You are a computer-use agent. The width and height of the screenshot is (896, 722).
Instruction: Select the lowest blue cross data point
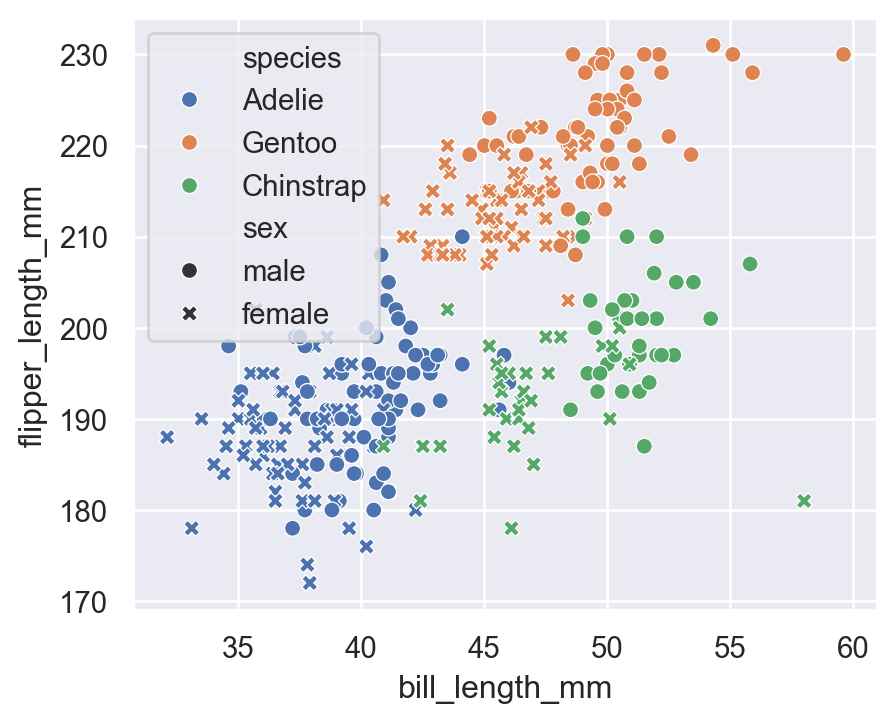pyautogui.click(x=310, y=583)
